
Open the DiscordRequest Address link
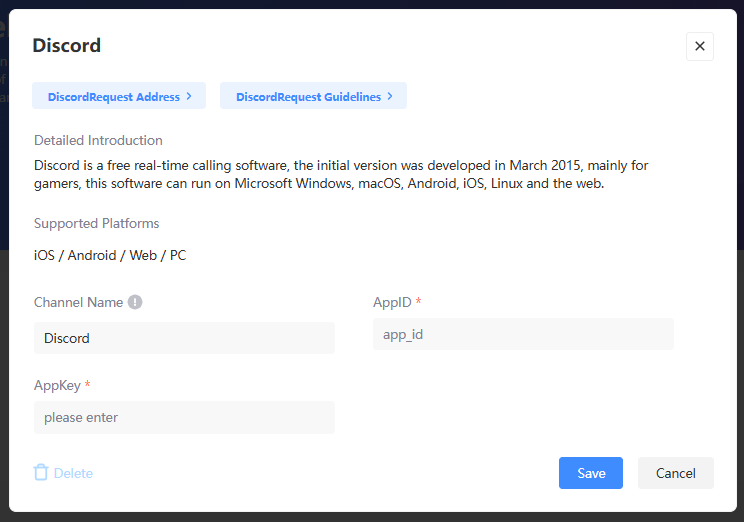pyautogui.click(x=119, y=96)
